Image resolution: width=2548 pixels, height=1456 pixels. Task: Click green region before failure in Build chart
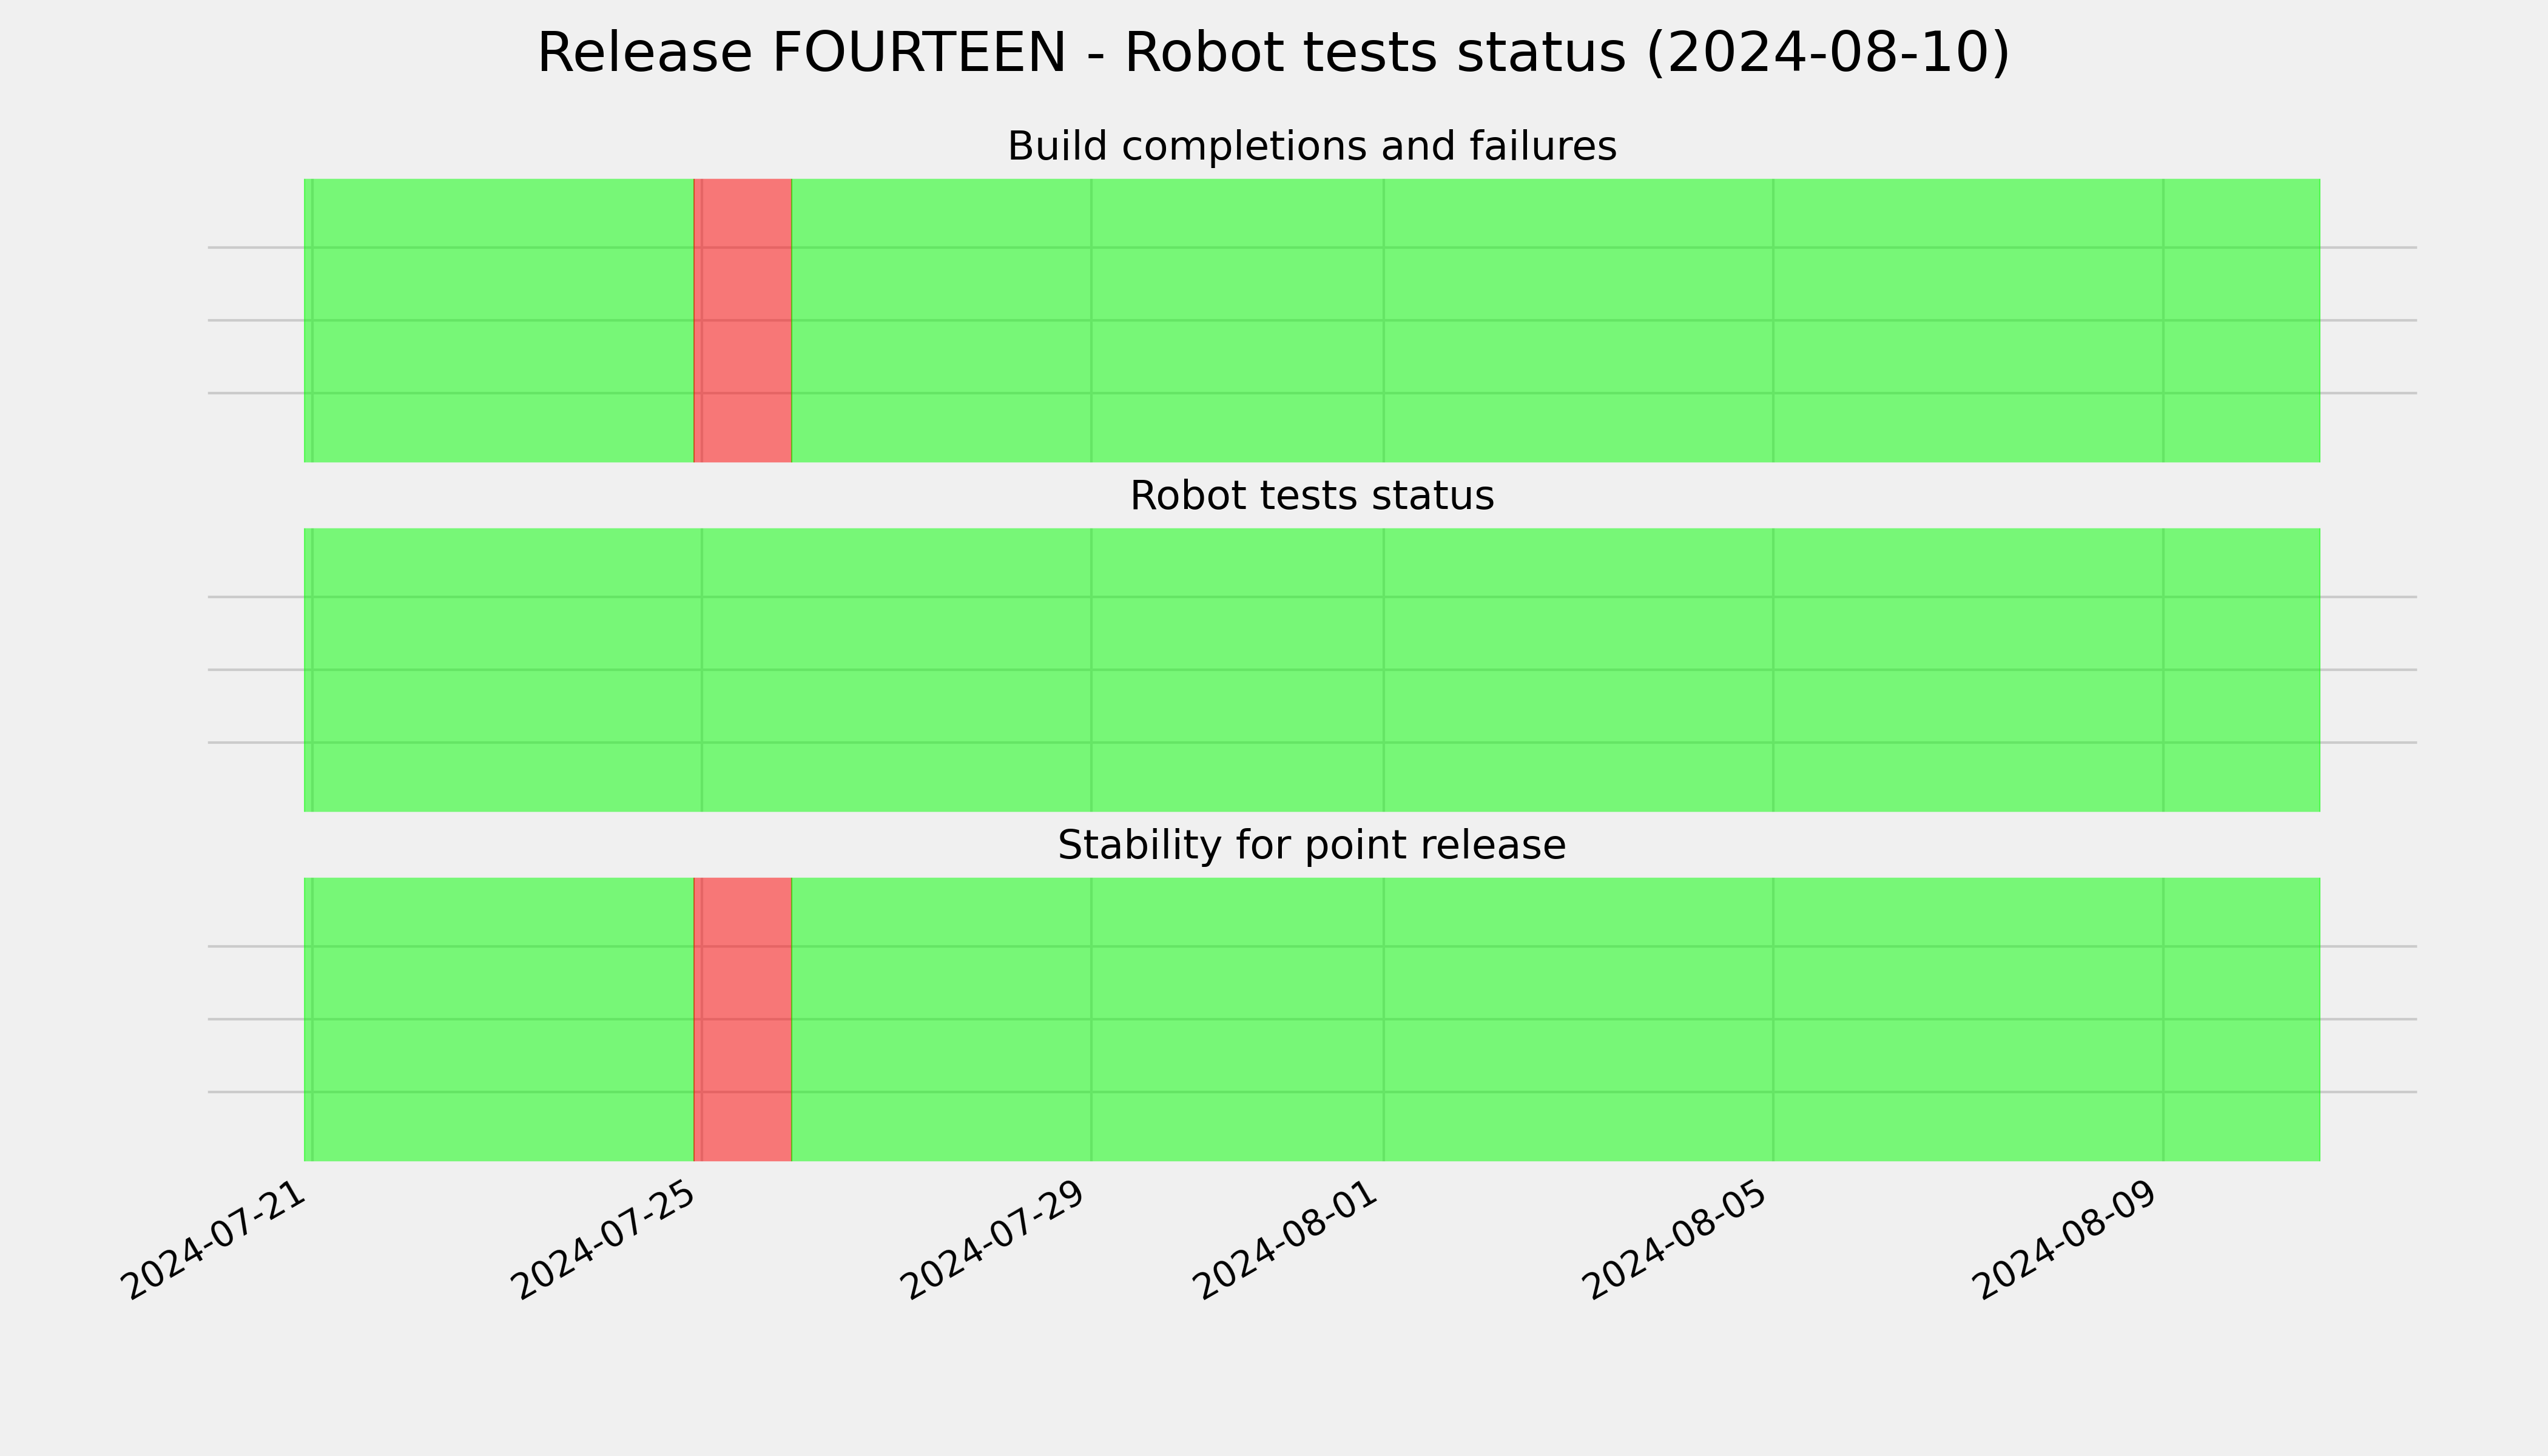tap(498, 320)
